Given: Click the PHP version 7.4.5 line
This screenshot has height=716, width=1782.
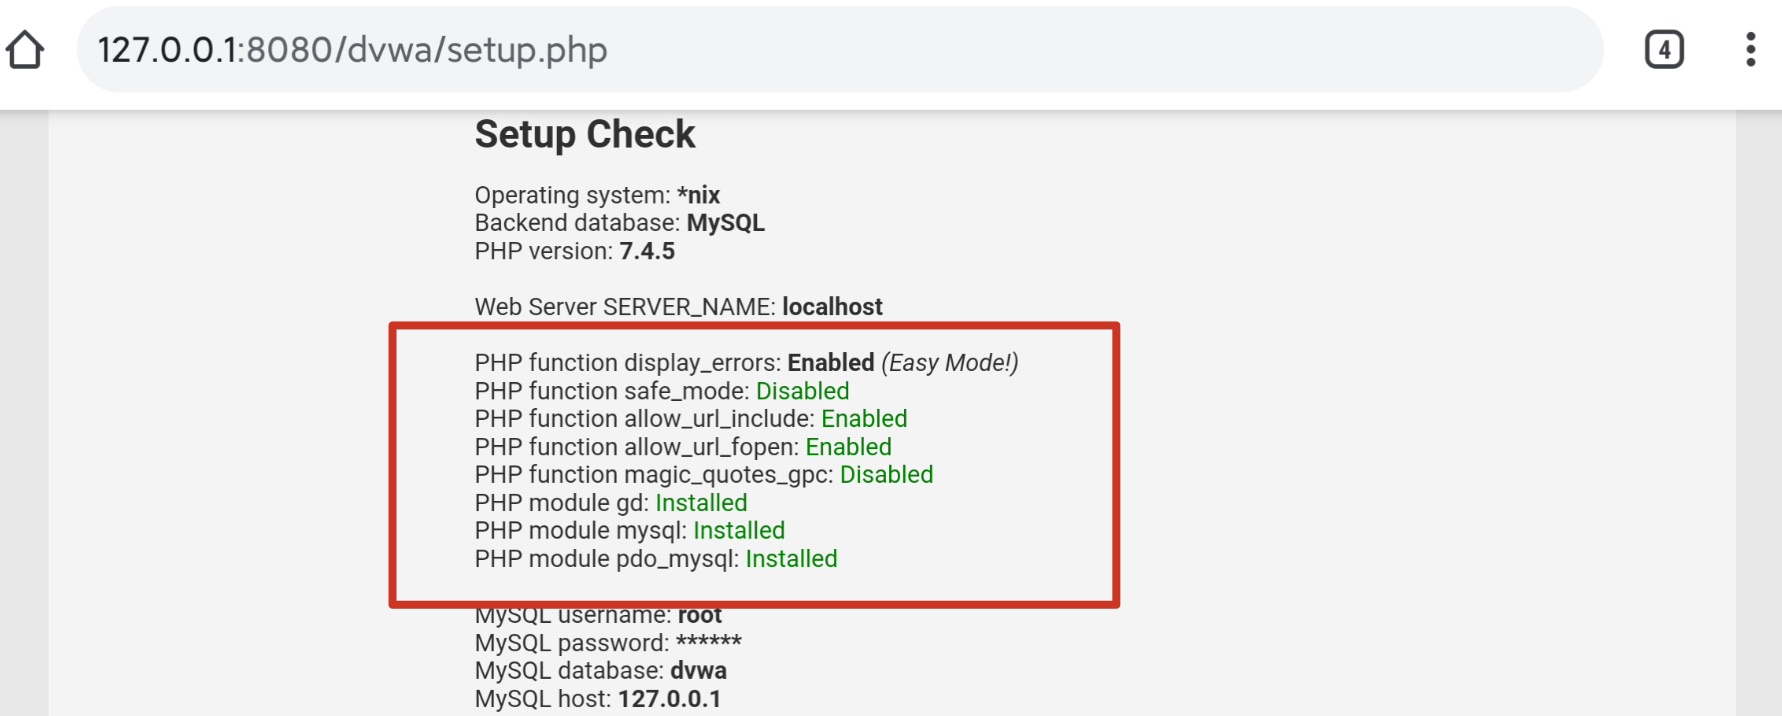Looking at the screenshot, I should (x=575, y=251).
